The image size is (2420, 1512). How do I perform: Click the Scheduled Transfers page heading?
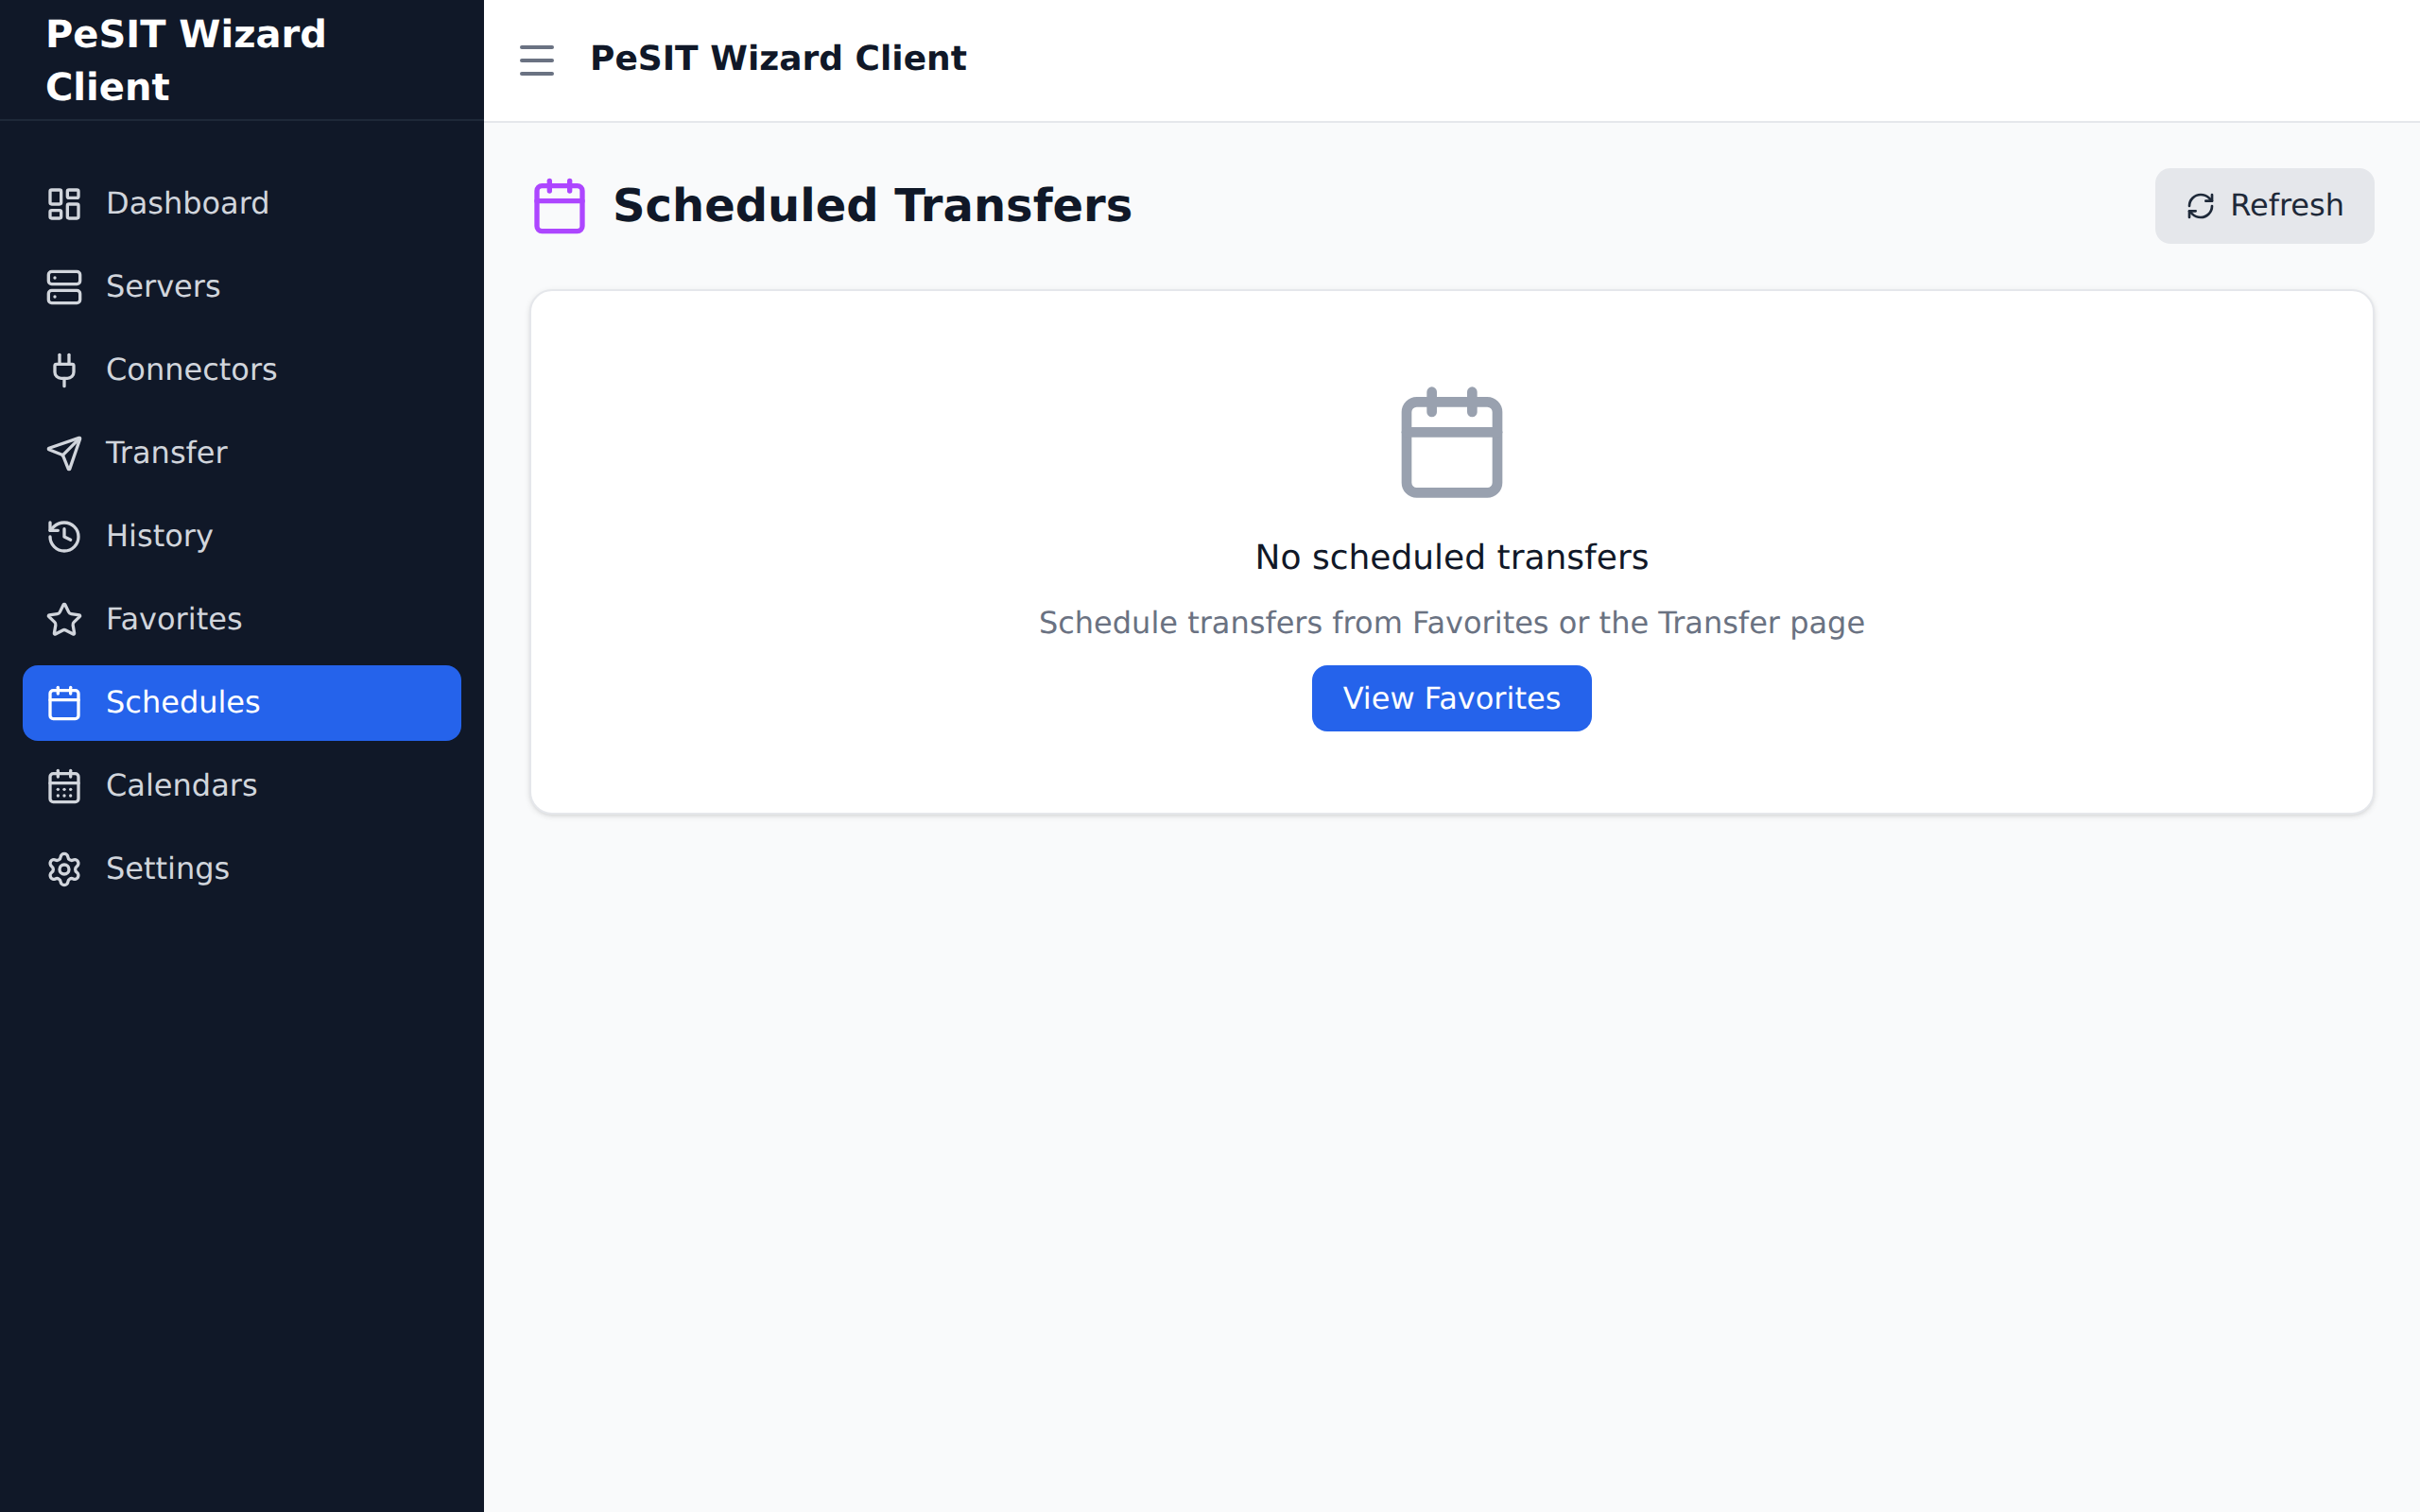(872, 206)
